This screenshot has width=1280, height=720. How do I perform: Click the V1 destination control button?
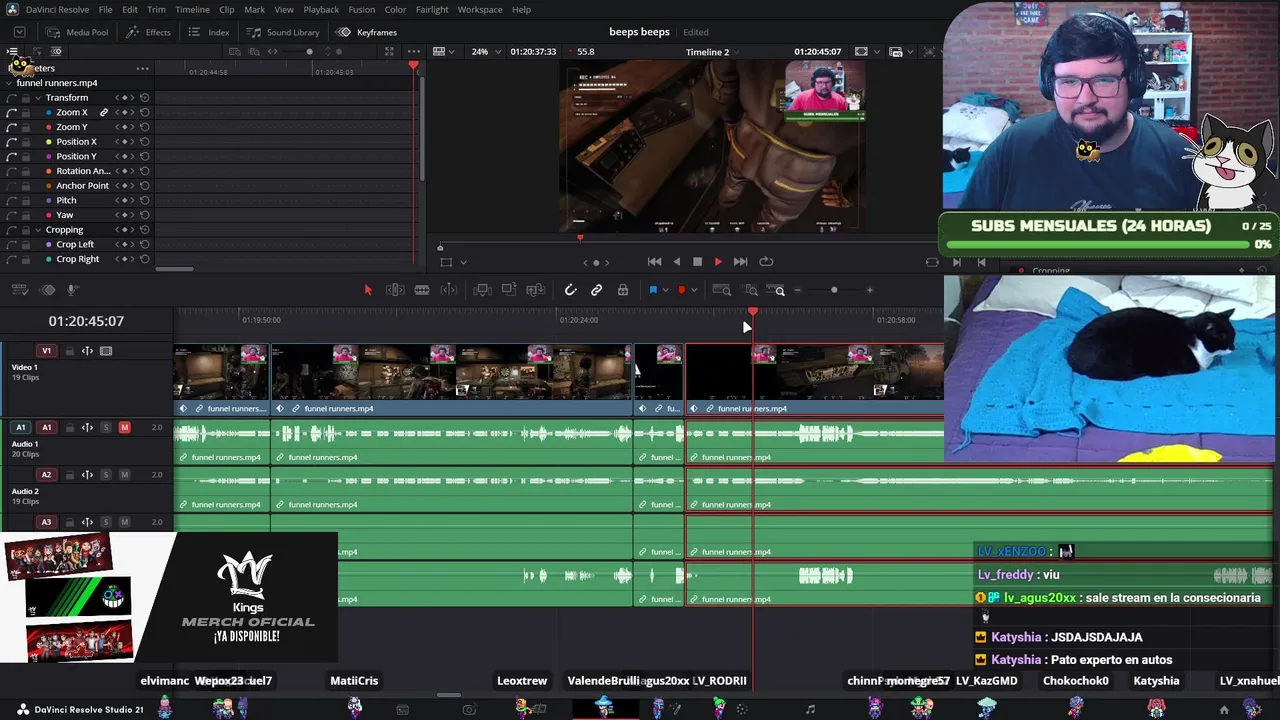(46, 351)
